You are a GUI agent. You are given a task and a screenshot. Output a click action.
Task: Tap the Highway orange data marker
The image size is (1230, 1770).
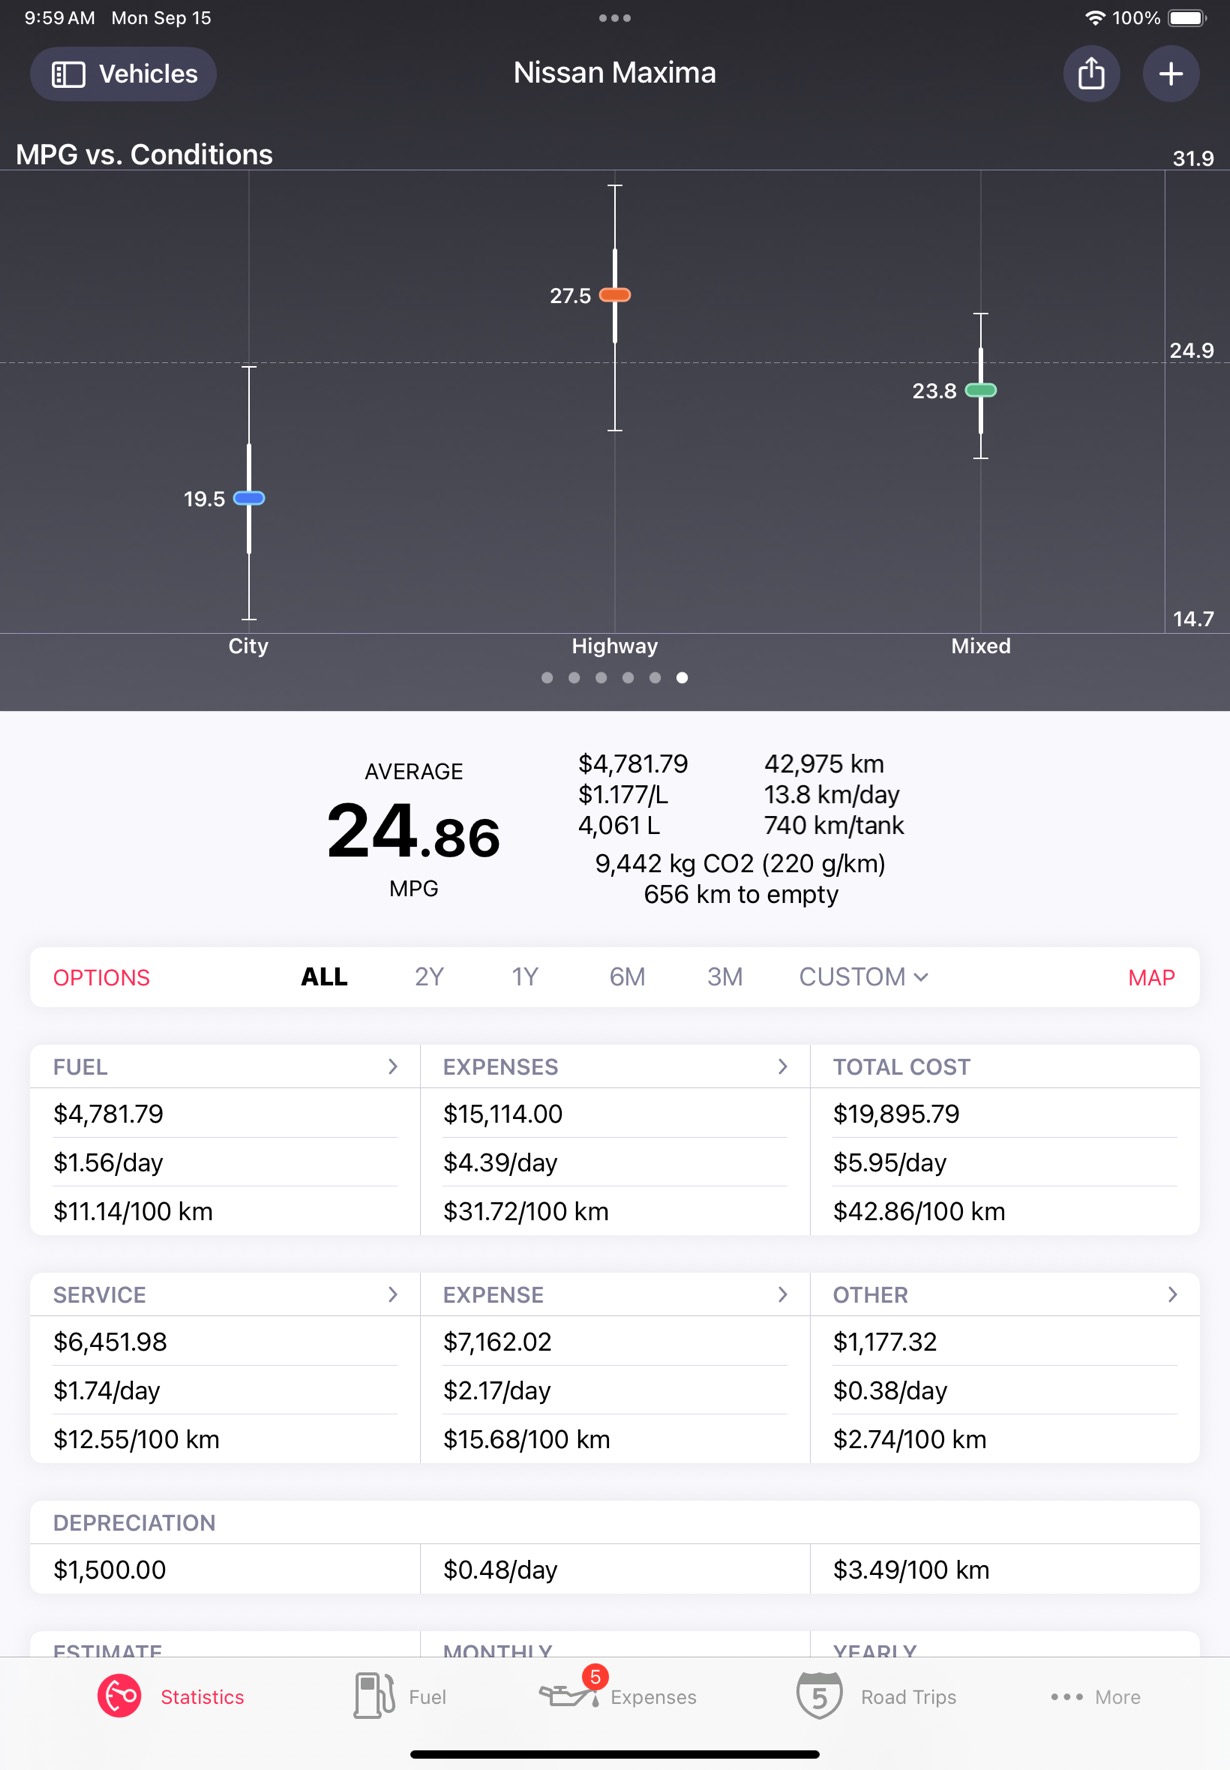615,295
